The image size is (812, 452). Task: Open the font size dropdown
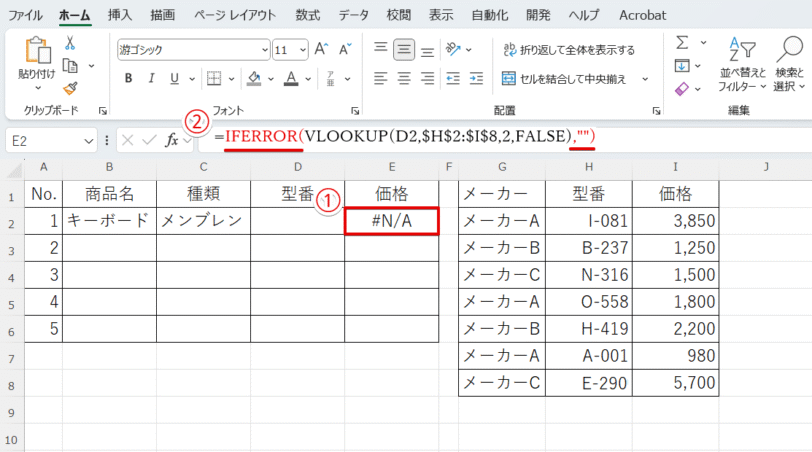303,50
